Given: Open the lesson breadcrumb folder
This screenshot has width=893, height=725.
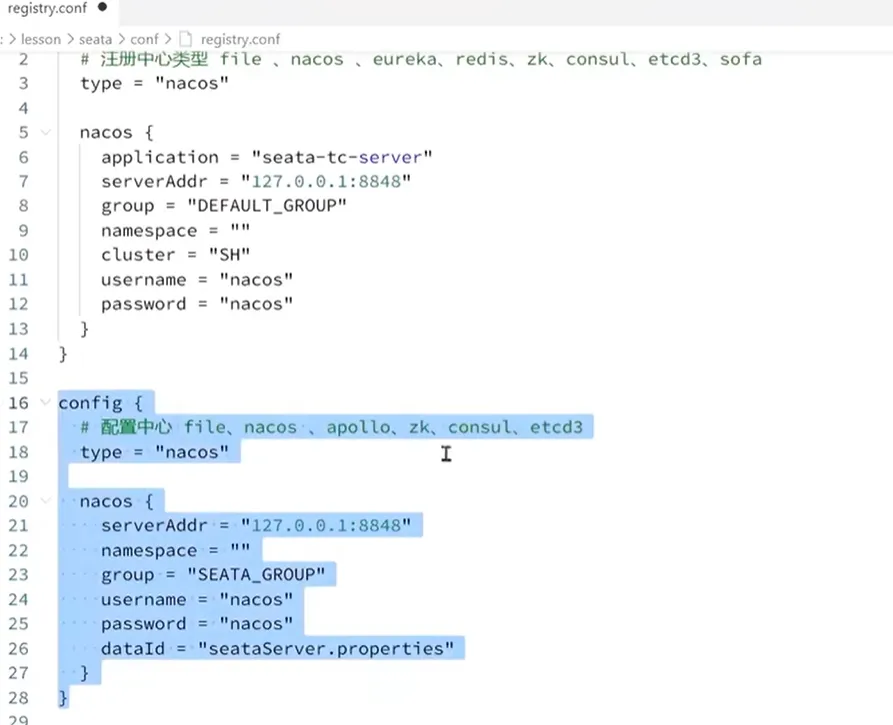Looking at the screenshot, I should [39, 39].
